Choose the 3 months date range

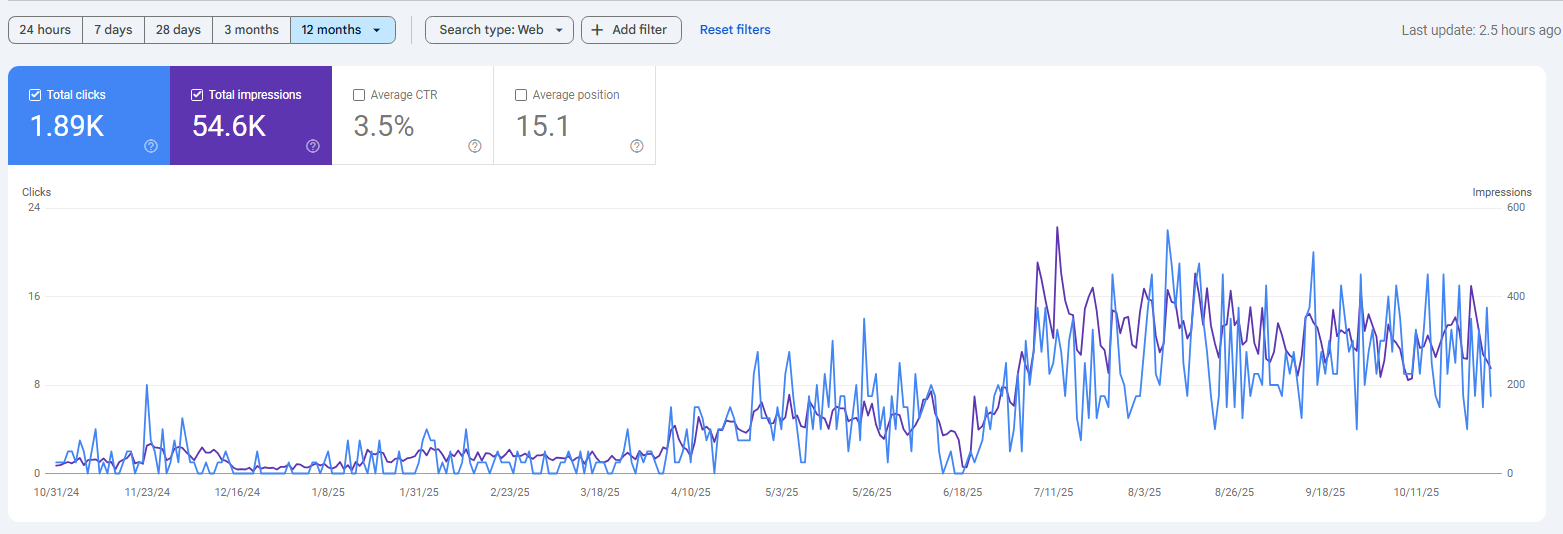251,30
